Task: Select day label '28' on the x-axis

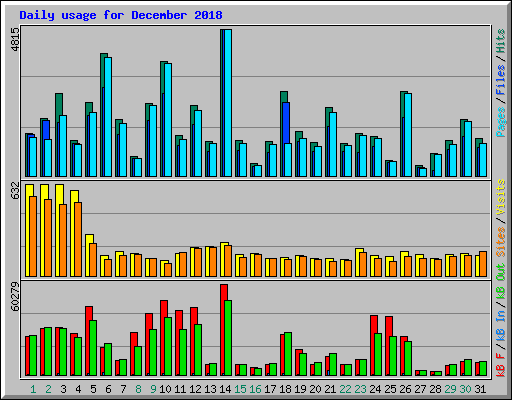Action: click(435, 389)
